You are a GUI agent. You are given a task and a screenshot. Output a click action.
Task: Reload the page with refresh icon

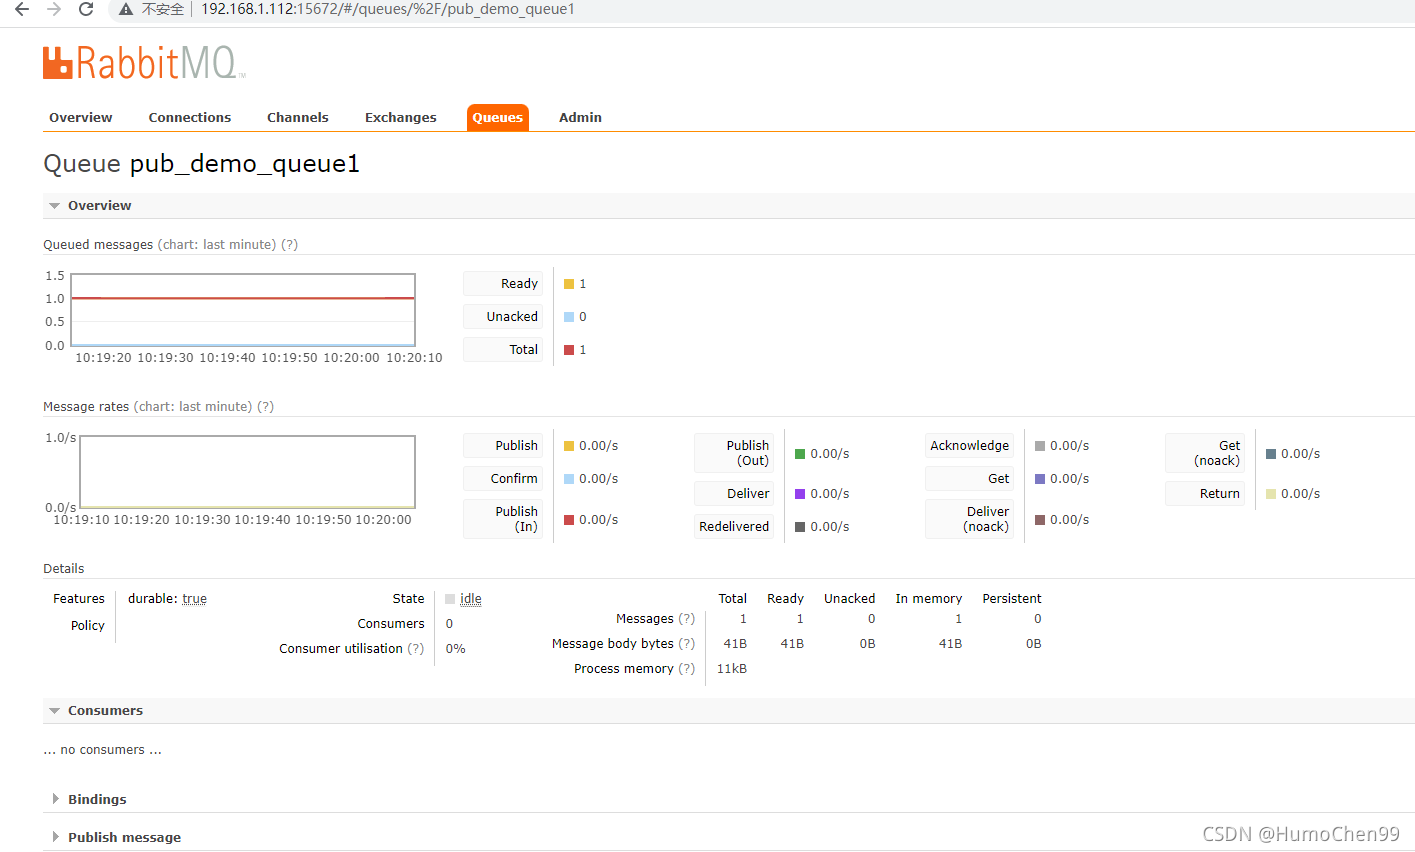point(86,9)
